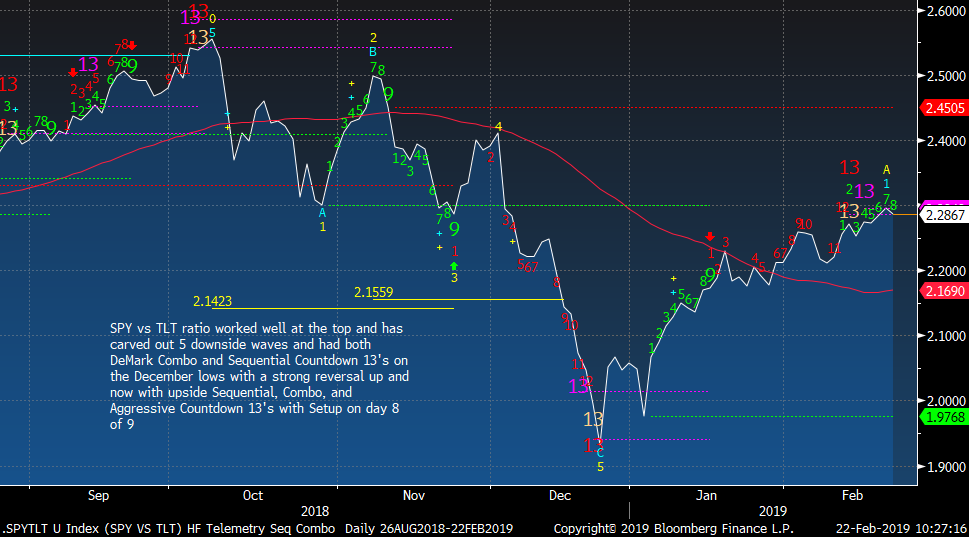Viewport: 969px width, 537px height.
Task: Select the Feb month label
Action: pos(852,496)
